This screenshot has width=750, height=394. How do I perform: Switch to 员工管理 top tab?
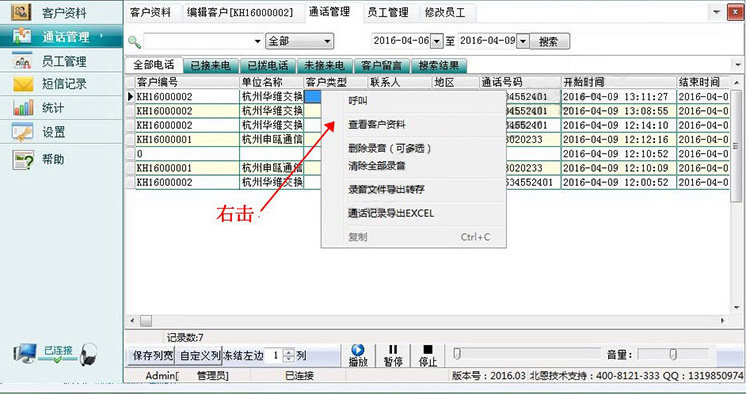pyautogui.click(x=388, y=12)
